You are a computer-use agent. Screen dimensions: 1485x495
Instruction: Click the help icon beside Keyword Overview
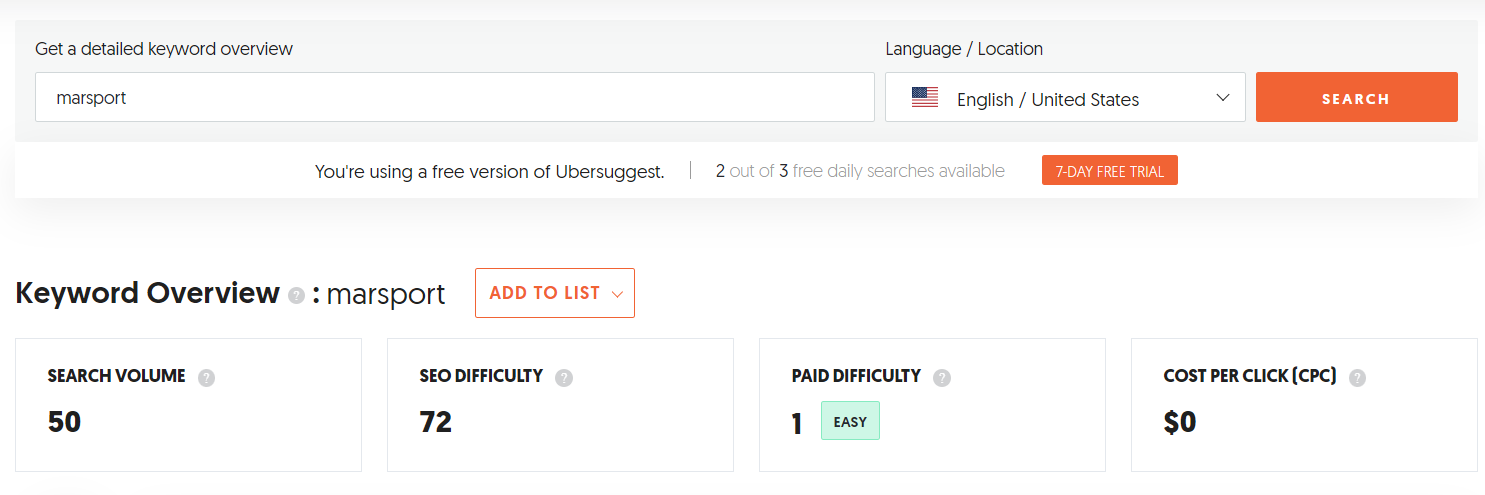[x=296, y=296]
